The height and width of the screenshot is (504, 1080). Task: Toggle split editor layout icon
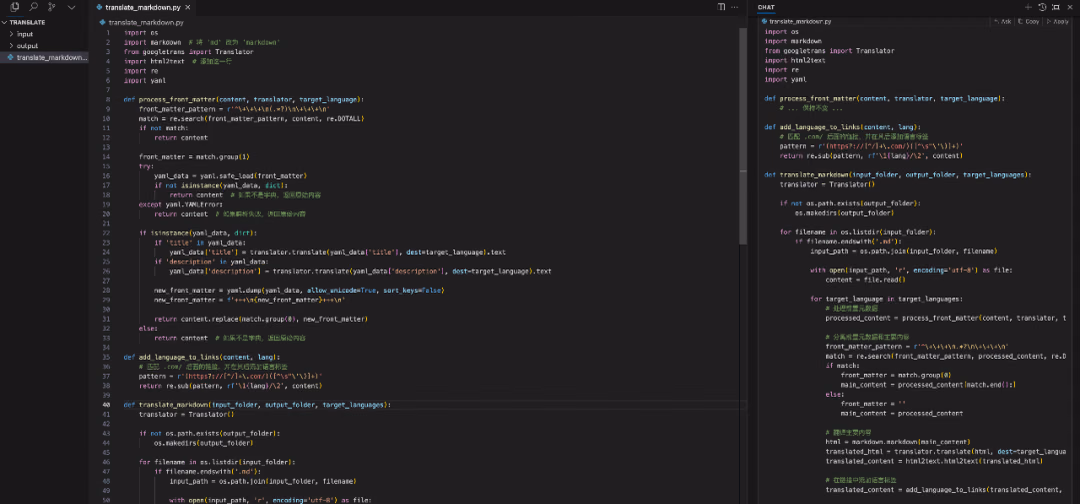click(721, 7)
